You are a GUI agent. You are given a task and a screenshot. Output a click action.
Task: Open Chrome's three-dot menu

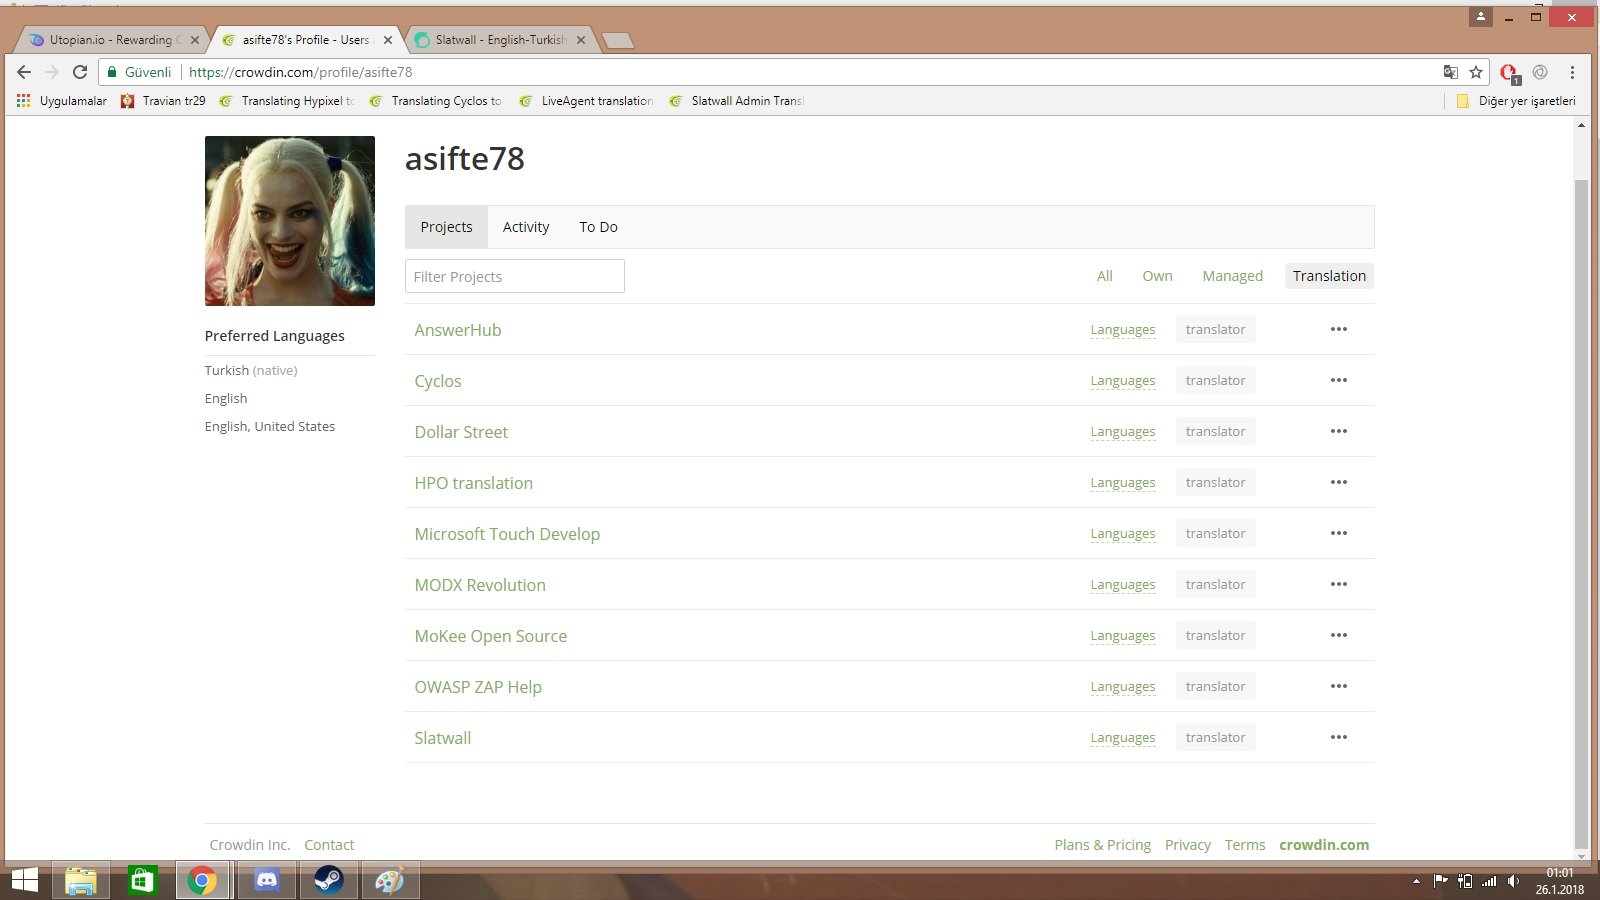[1572, 72]
